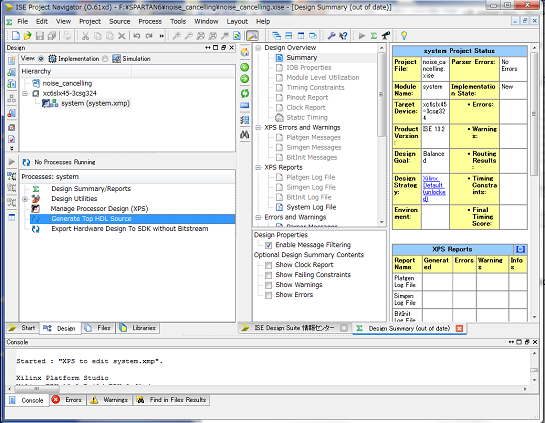
Task: Open the Process menu
Action: tap(150, 22)
